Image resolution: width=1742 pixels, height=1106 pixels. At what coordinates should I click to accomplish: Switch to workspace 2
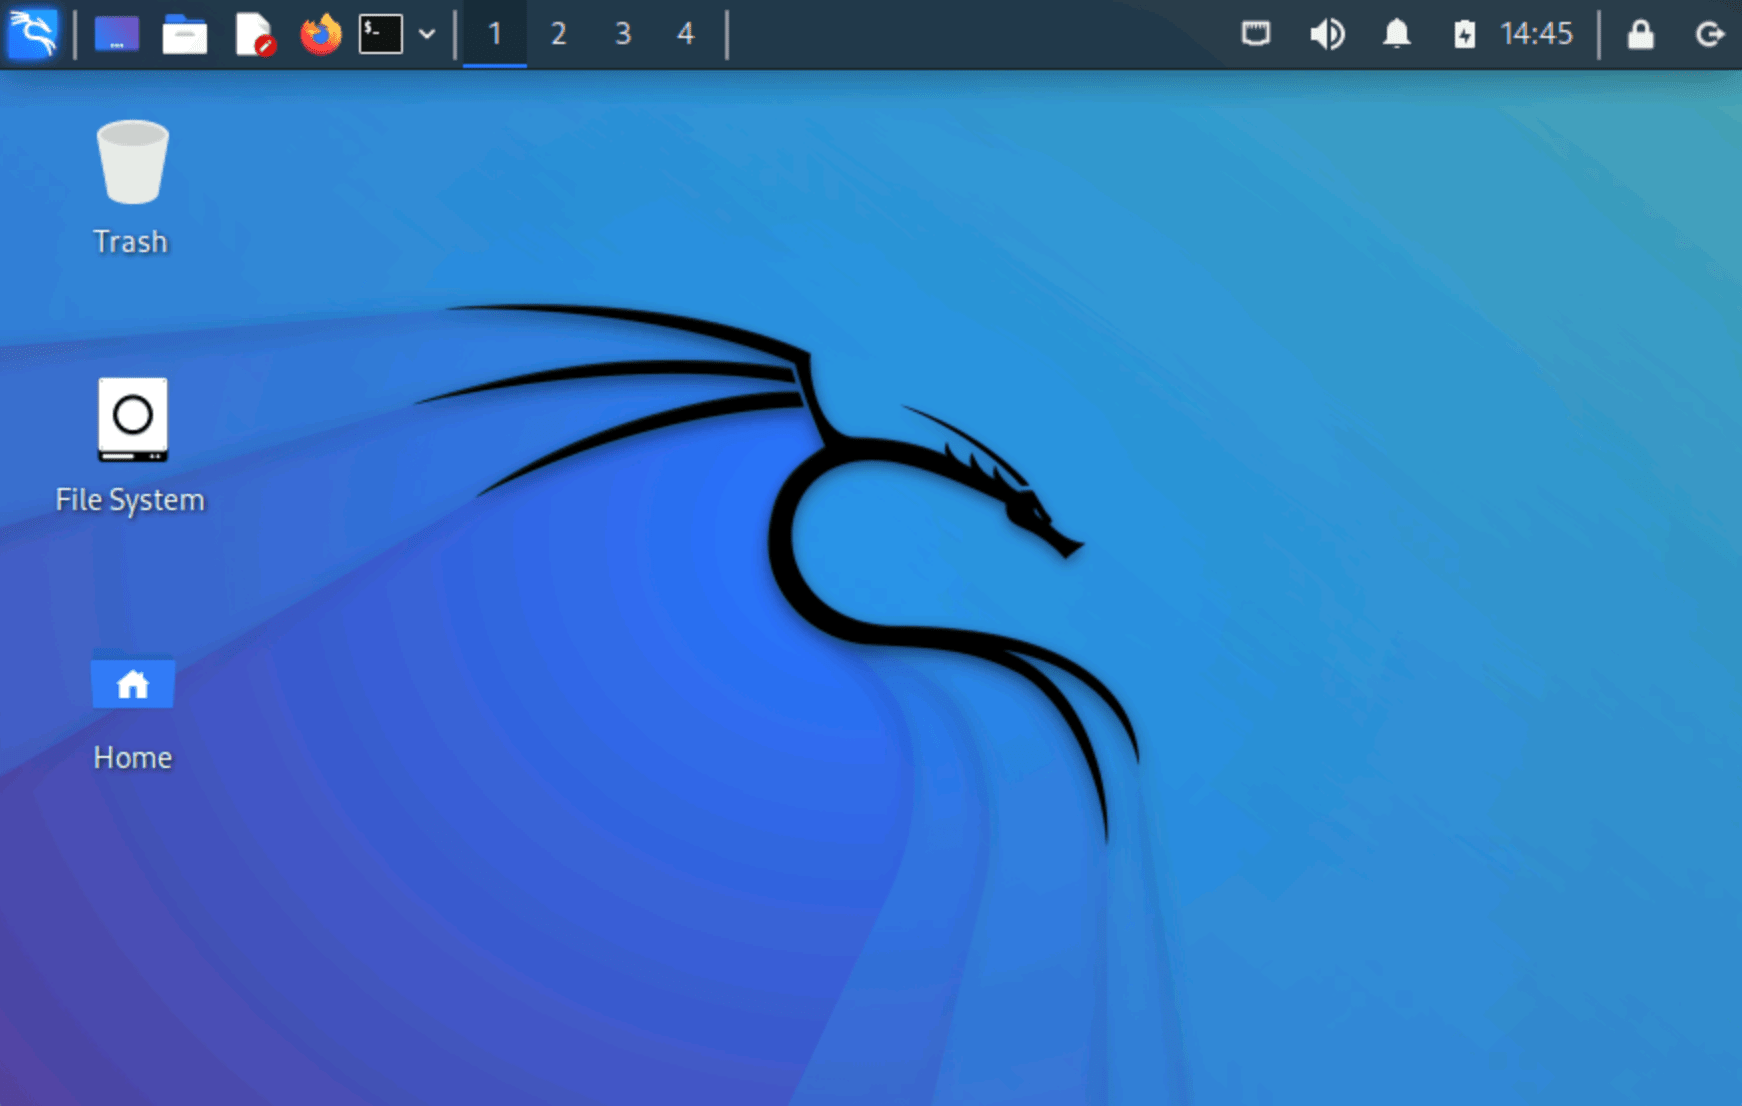tap(558, 34)
